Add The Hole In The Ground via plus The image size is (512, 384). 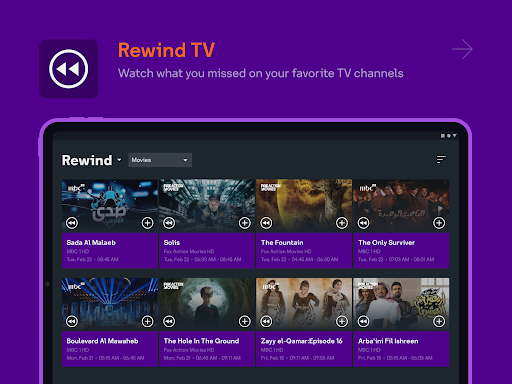(x=245, y=321)
